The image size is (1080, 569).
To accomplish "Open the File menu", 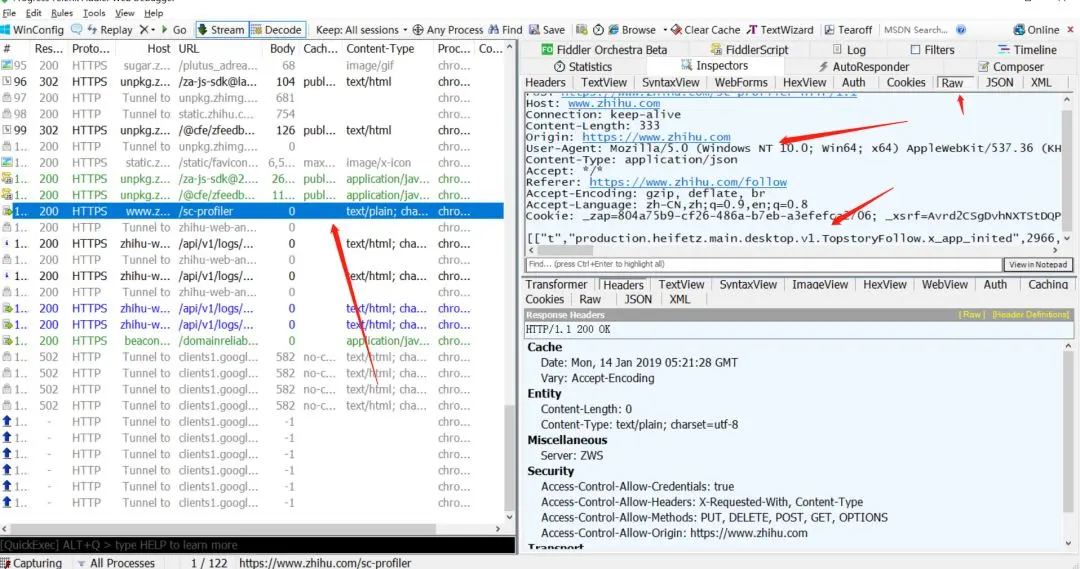I will pyautogui.click(x=9, y=13).
